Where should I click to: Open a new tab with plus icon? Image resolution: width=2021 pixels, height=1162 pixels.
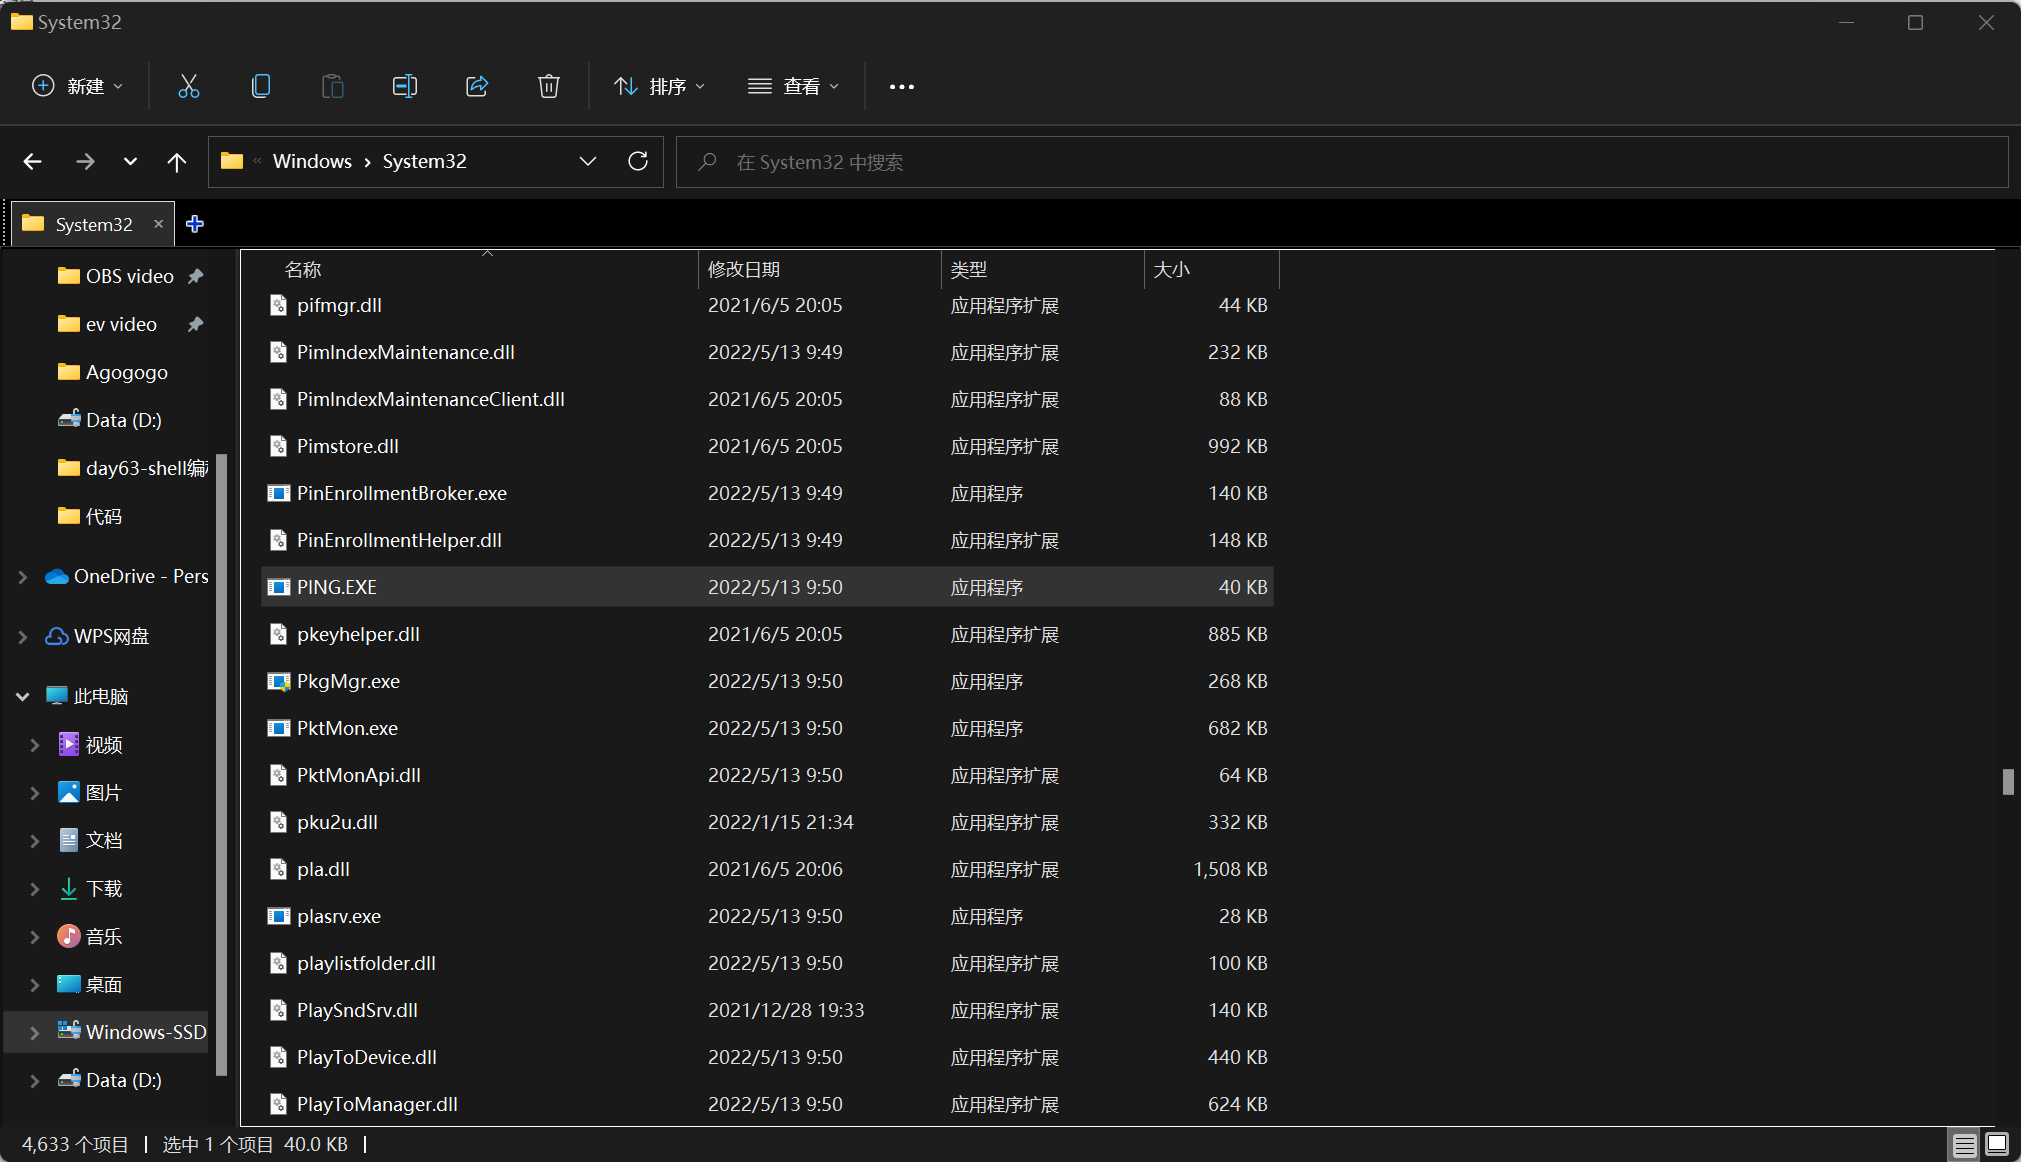pos(195,224)
